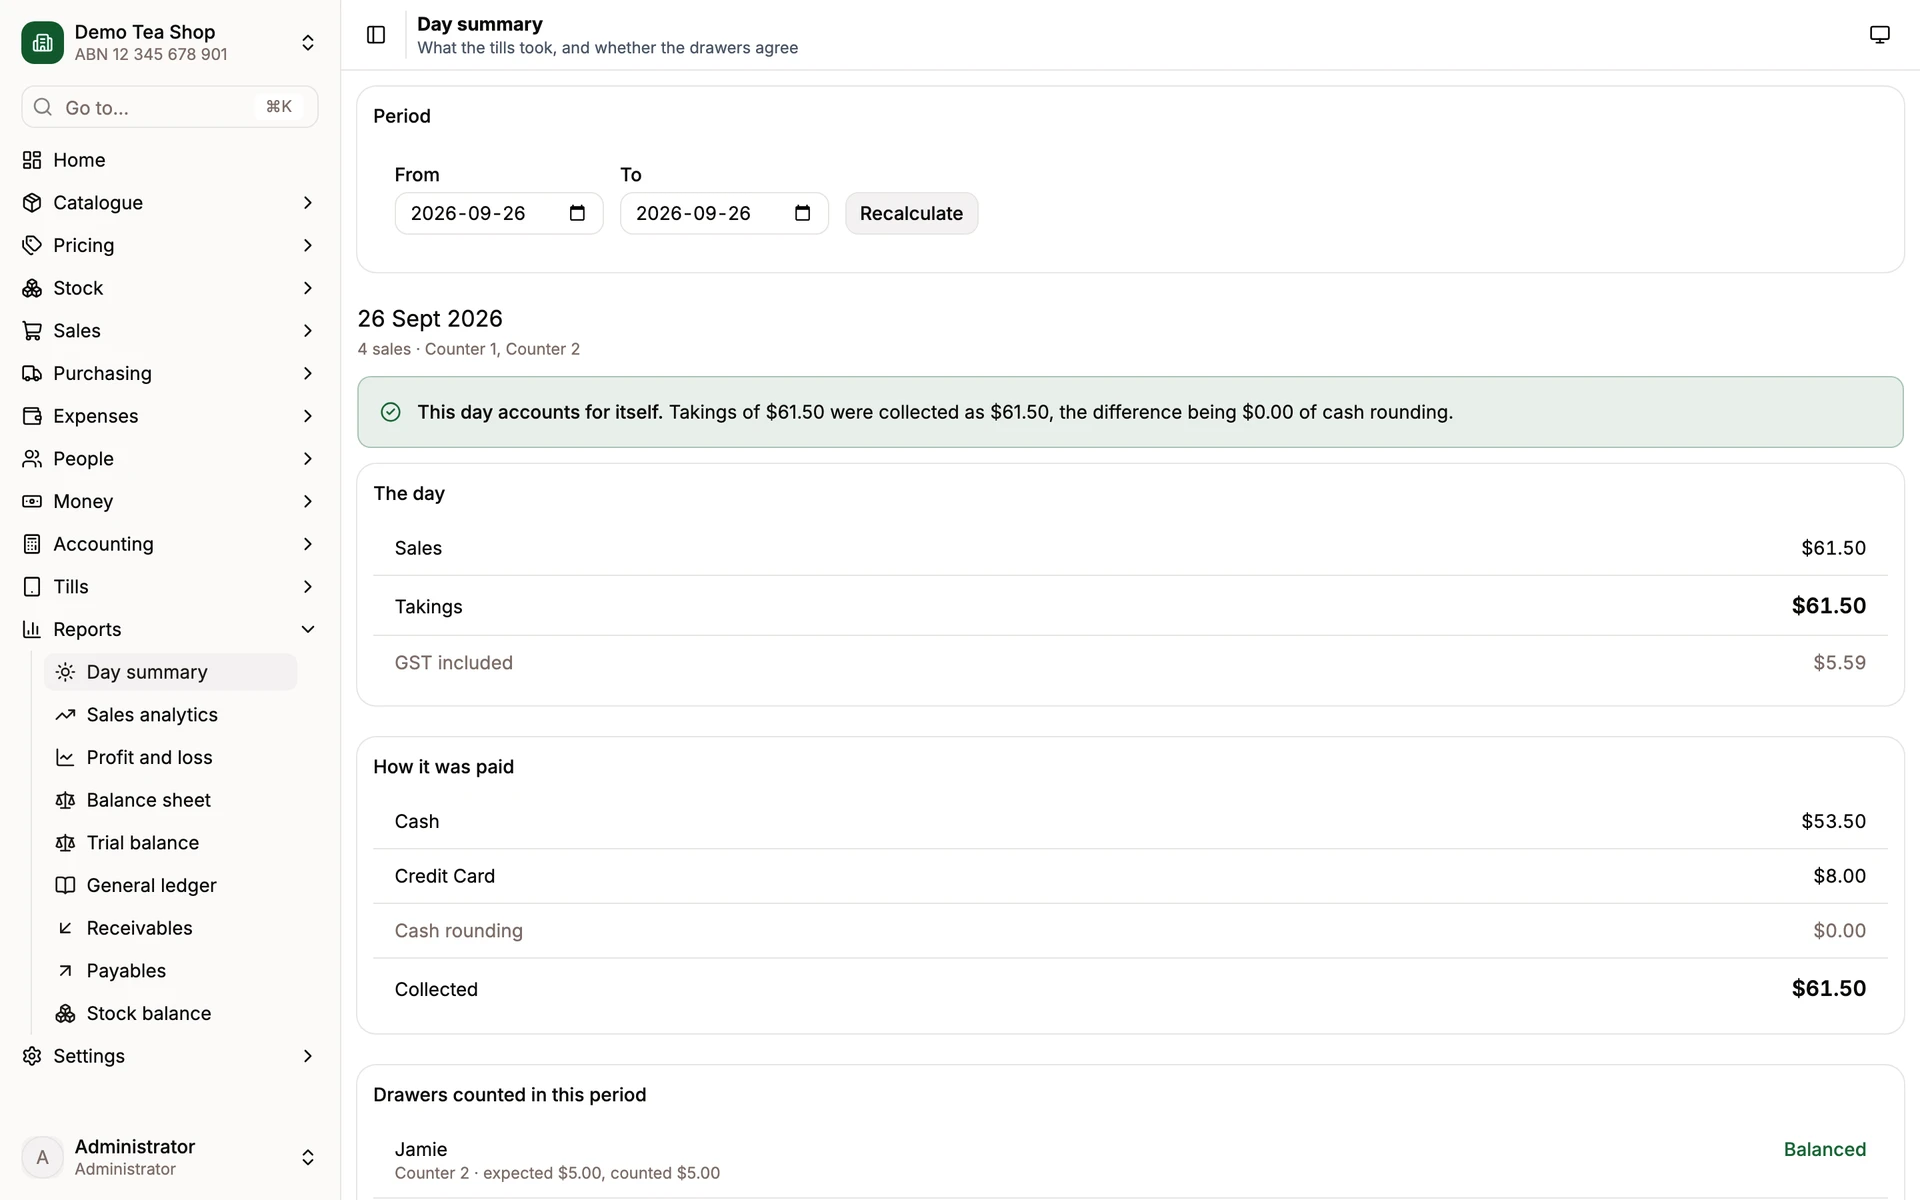This screenshot has height=1200, width=1920.
Task: Open the General ledger report
Action: click(170, 885)
